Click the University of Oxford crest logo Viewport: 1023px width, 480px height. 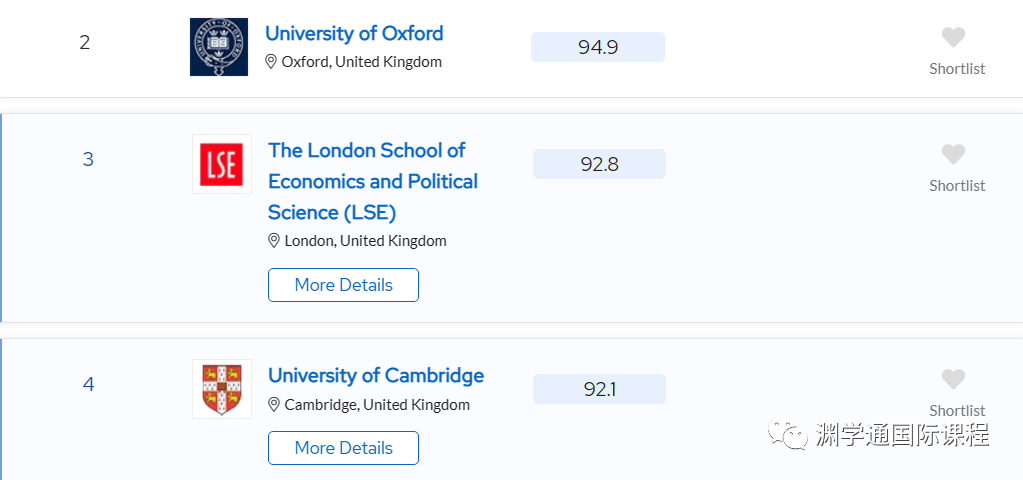[x=219, y=47]
